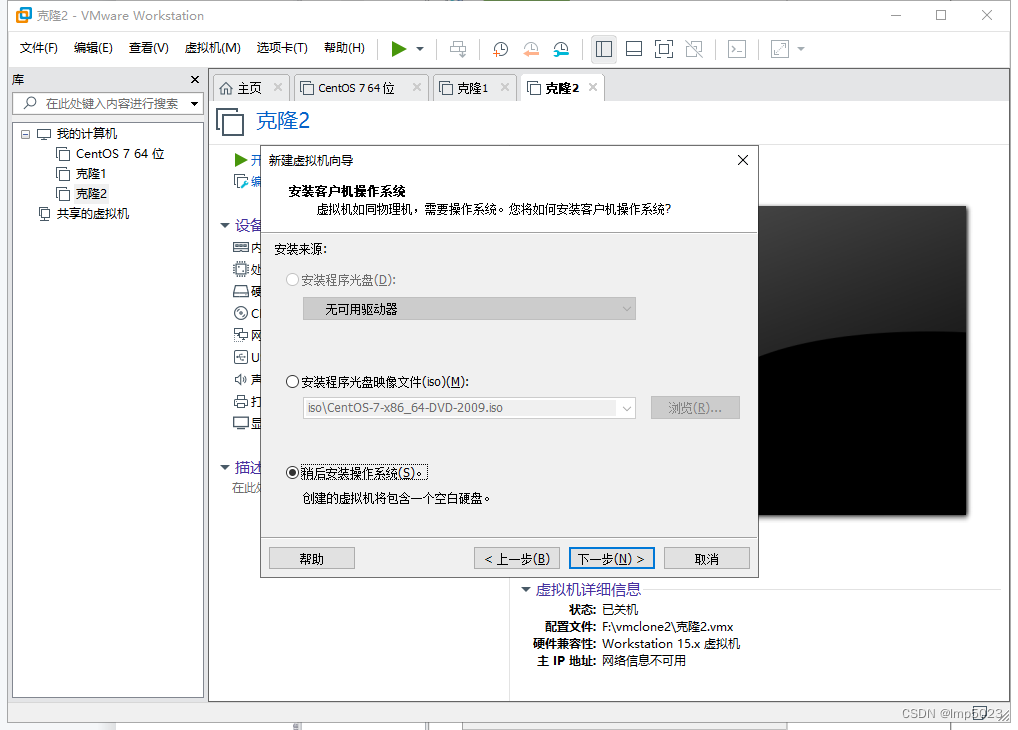Click the 下一步(N) > button

tap(611, 559)
